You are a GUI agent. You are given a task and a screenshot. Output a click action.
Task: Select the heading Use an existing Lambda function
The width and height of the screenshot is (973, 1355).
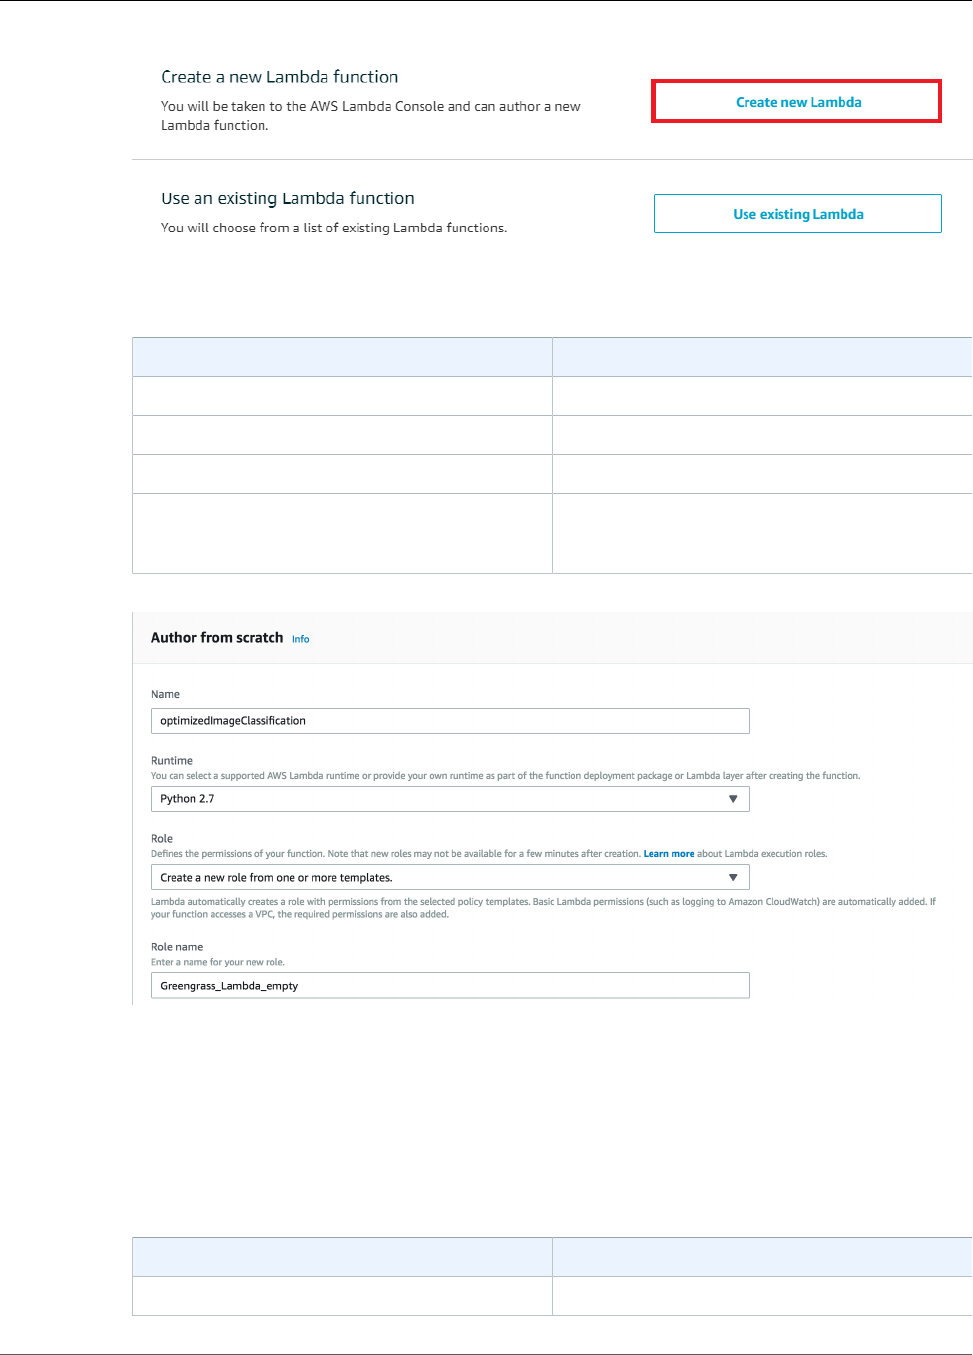288,198
